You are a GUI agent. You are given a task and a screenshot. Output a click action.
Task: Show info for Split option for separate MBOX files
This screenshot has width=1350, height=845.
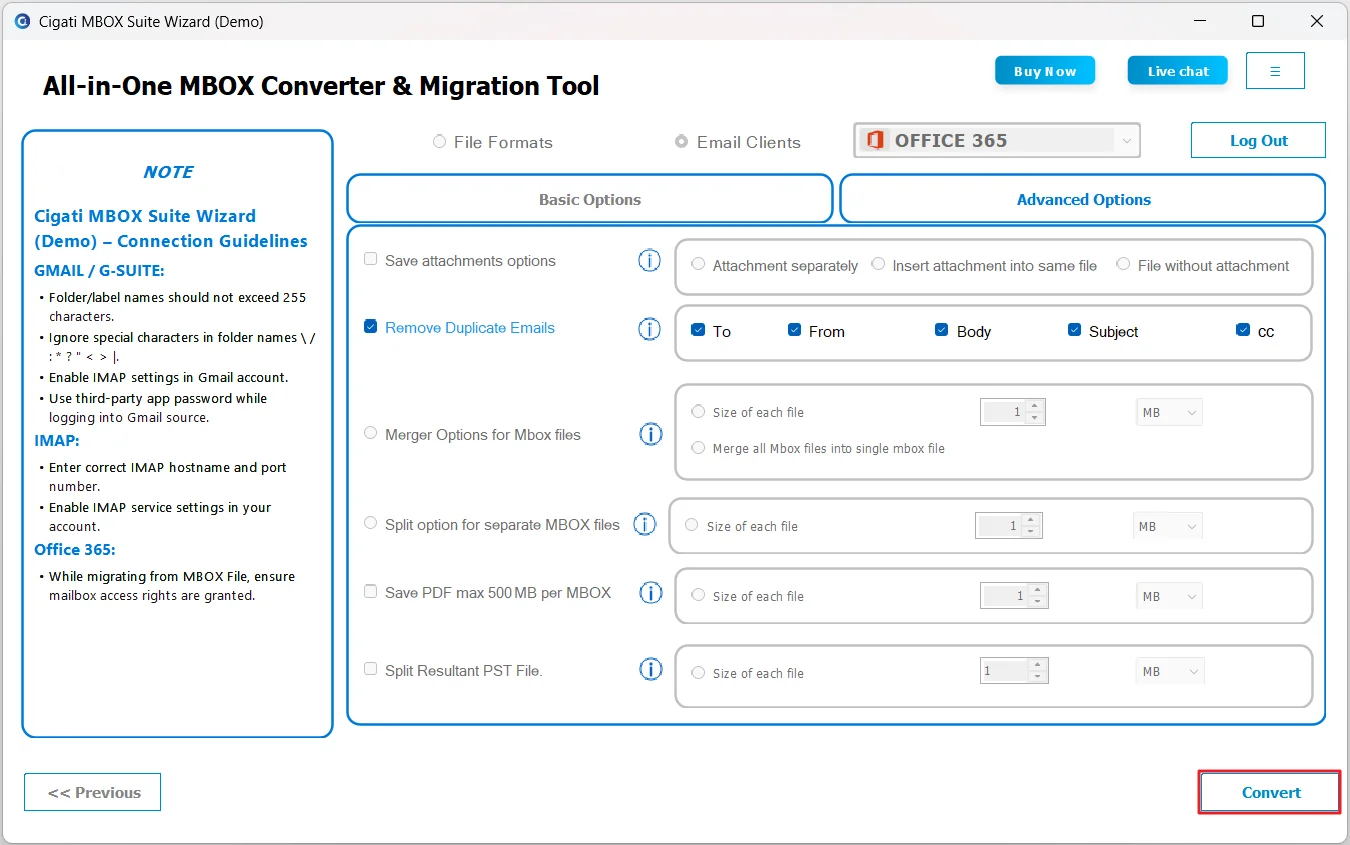pos(645,524)
